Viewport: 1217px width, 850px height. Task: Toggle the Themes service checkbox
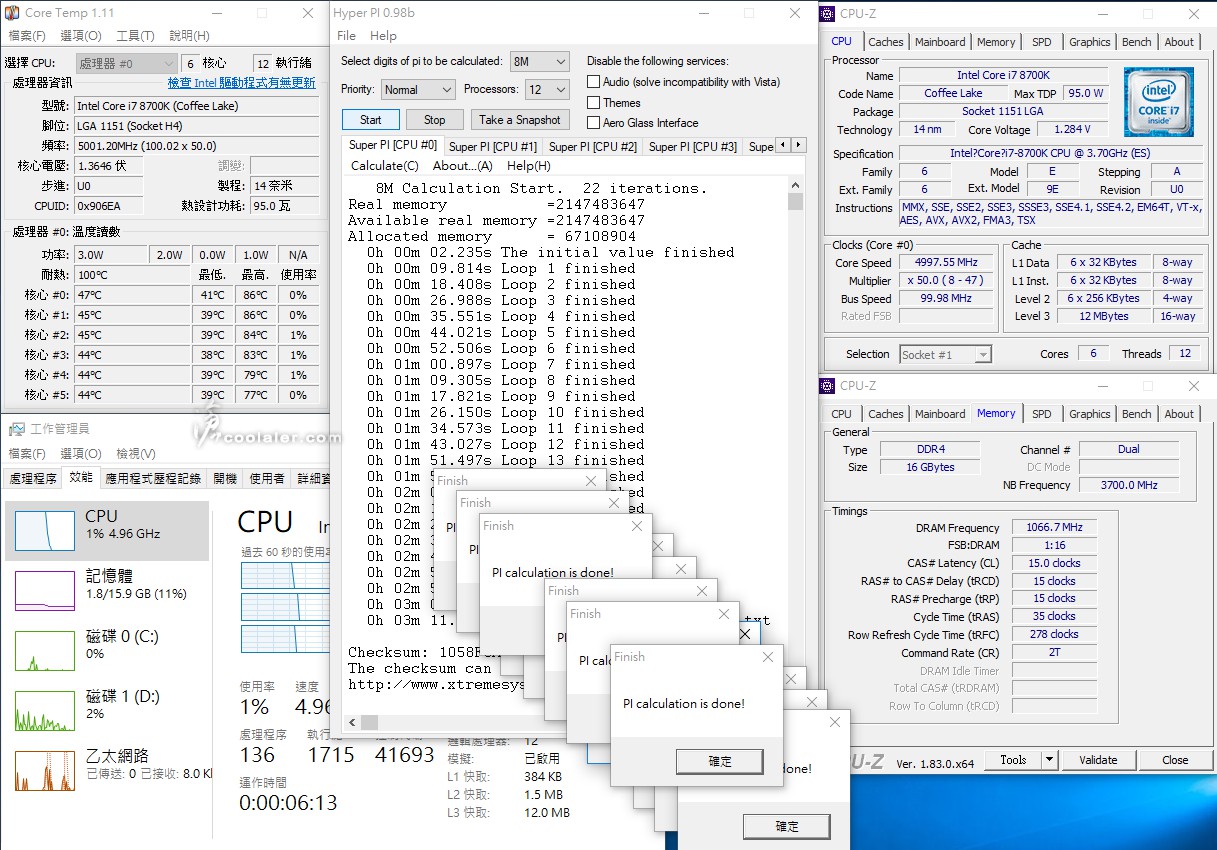tap(593, 102)
